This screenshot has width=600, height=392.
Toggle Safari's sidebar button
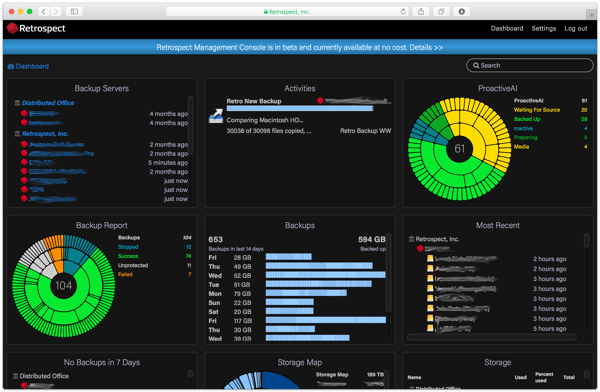point(74,11)
